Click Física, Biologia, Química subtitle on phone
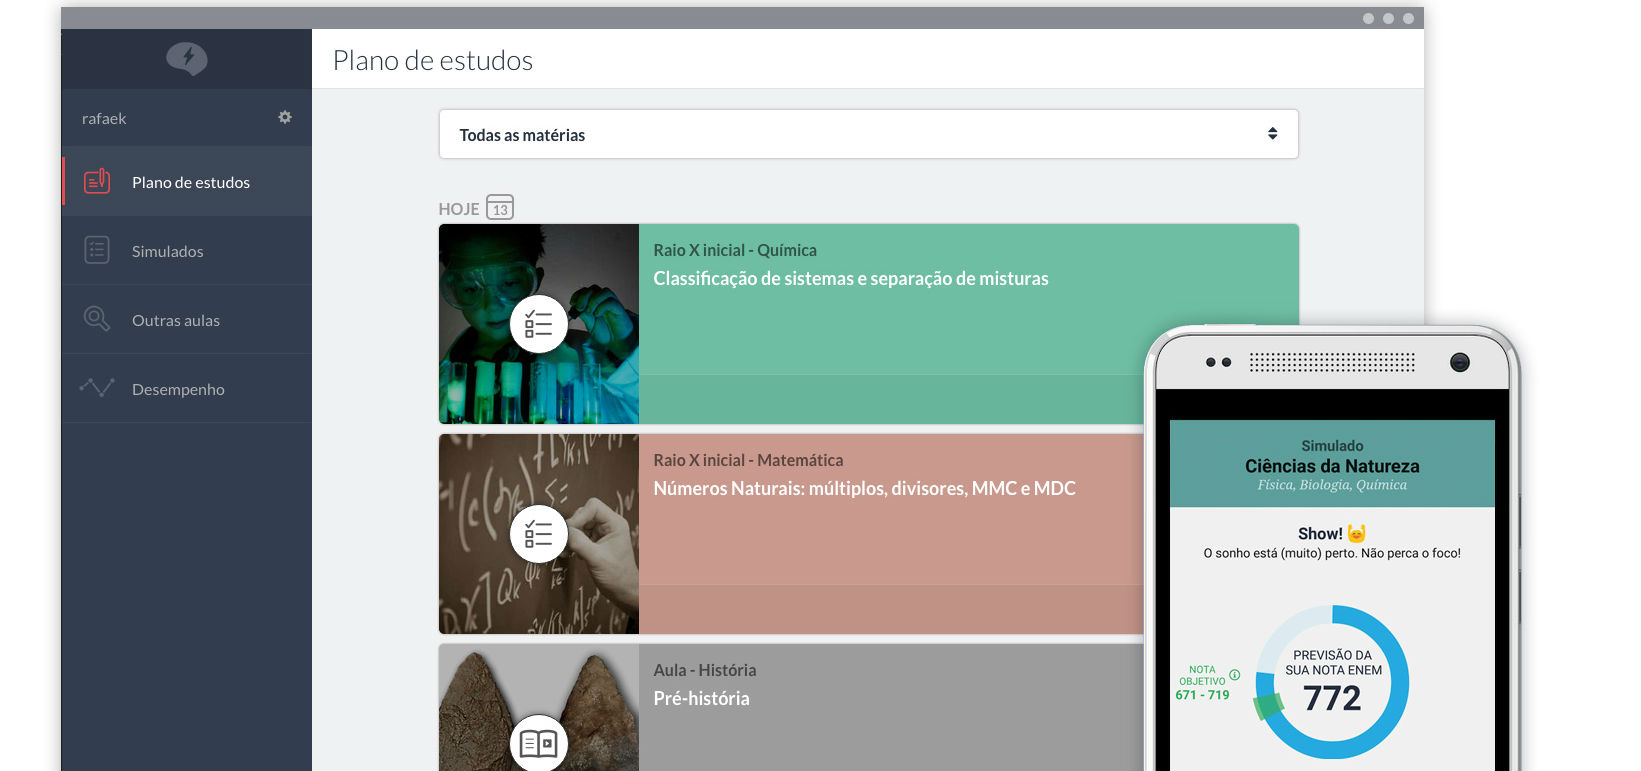Image resolution: width=1641 pixels, height=771 pixels. (x=1332, y=485)
